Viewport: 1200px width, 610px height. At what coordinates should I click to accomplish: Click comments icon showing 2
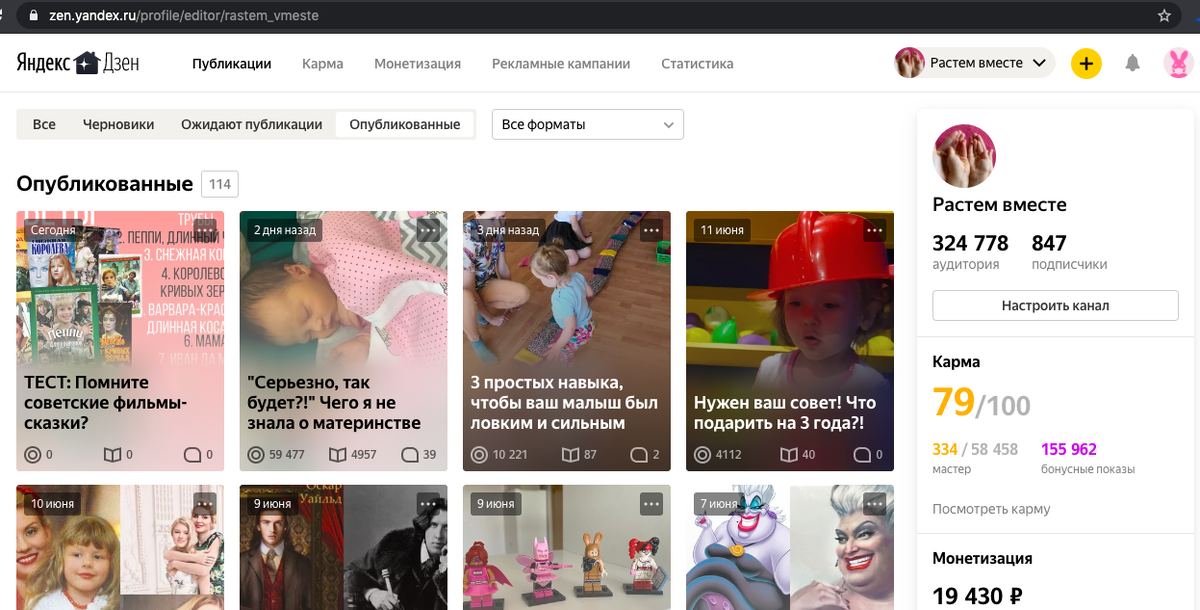click(640, 455)
